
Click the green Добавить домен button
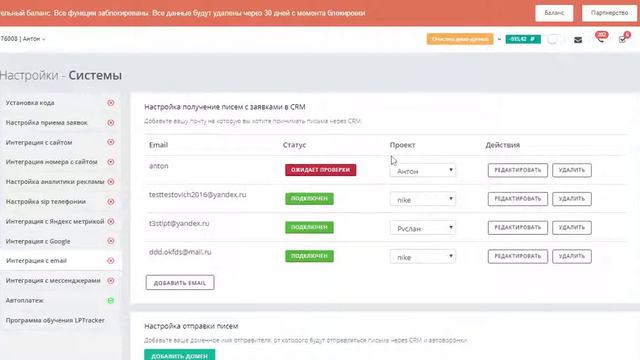coord(180,355)
